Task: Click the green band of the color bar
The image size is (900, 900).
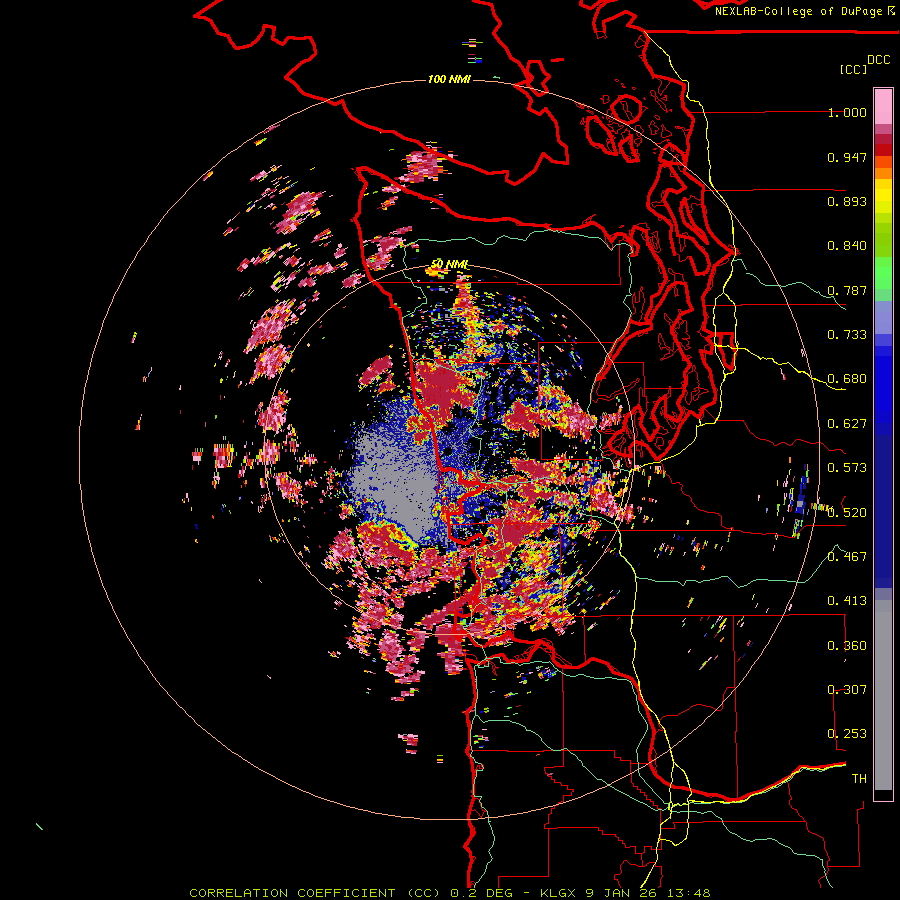Action: [x=883, y=255]
